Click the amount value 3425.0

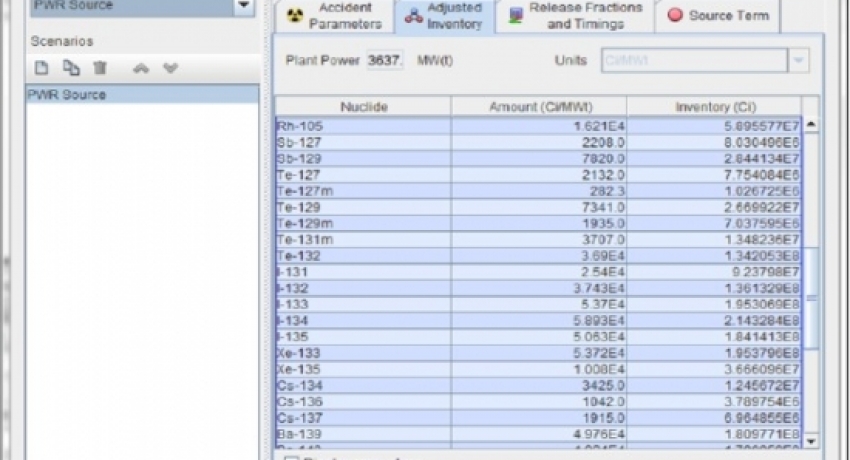pyautogui.click(x=603, y=386)
